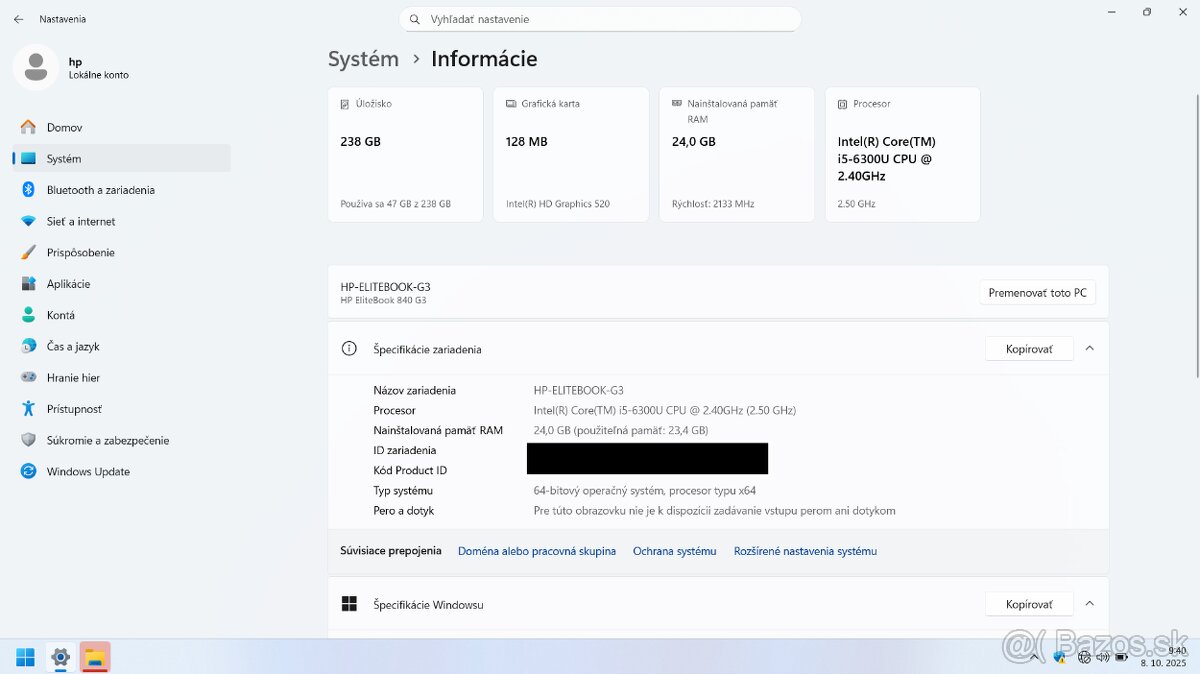Viewport: 1200px width, 674px height.
Task: Click the Premenovať toto PC button
Action: (x=1037, y=293)
